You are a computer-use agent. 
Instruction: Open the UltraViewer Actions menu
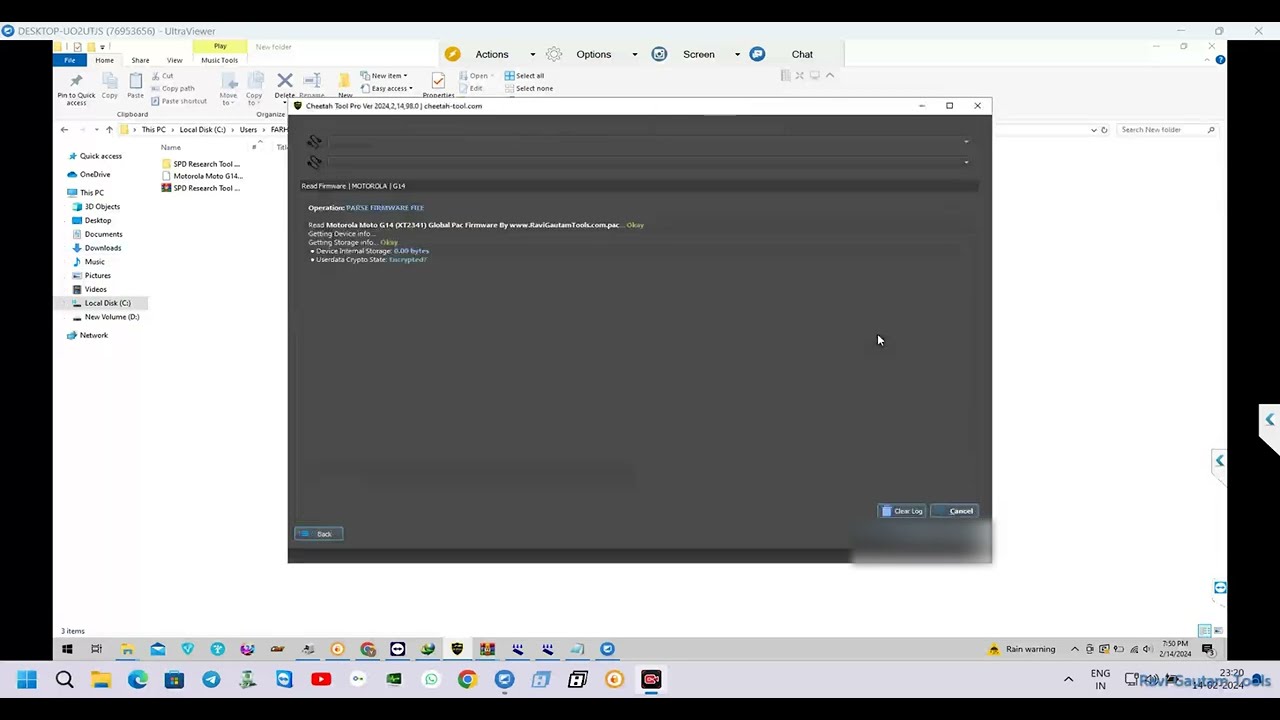click(x=492, y=54)
